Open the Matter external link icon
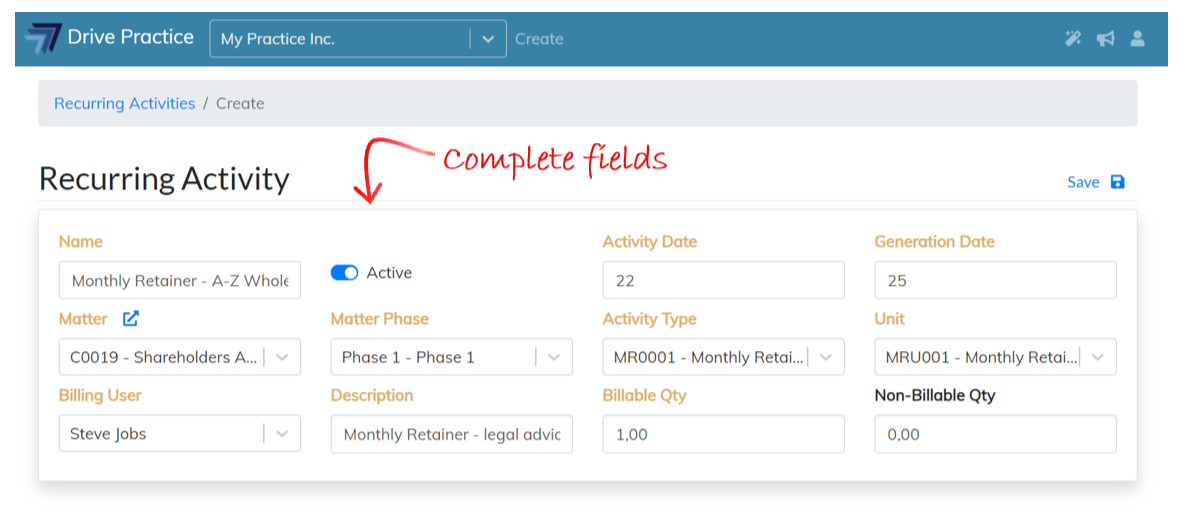The image size is (1199, 512). (131, 319)
